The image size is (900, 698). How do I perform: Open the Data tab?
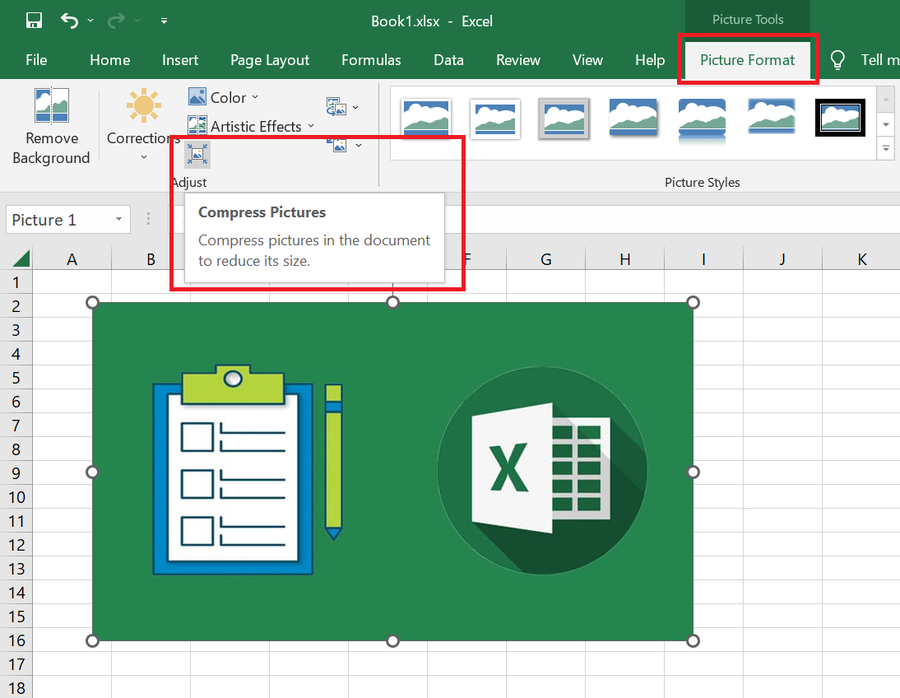coord(448,60)
